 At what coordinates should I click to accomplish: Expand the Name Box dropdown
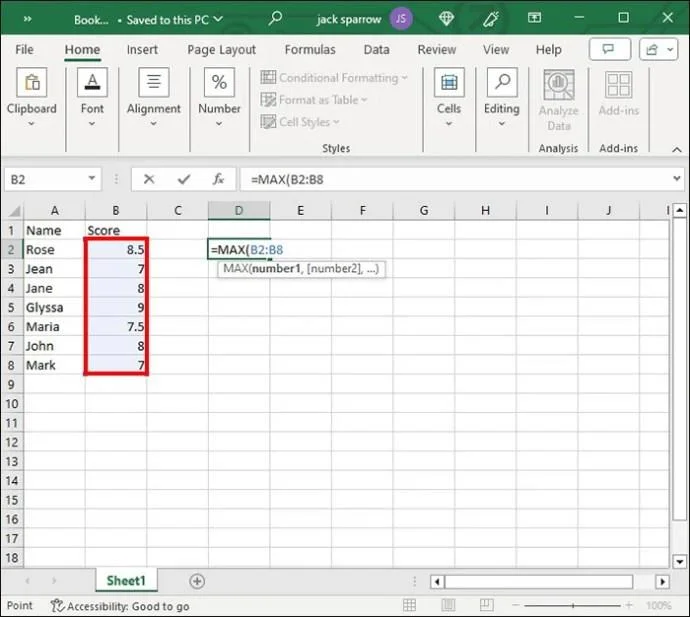click(x=92, y=180)
